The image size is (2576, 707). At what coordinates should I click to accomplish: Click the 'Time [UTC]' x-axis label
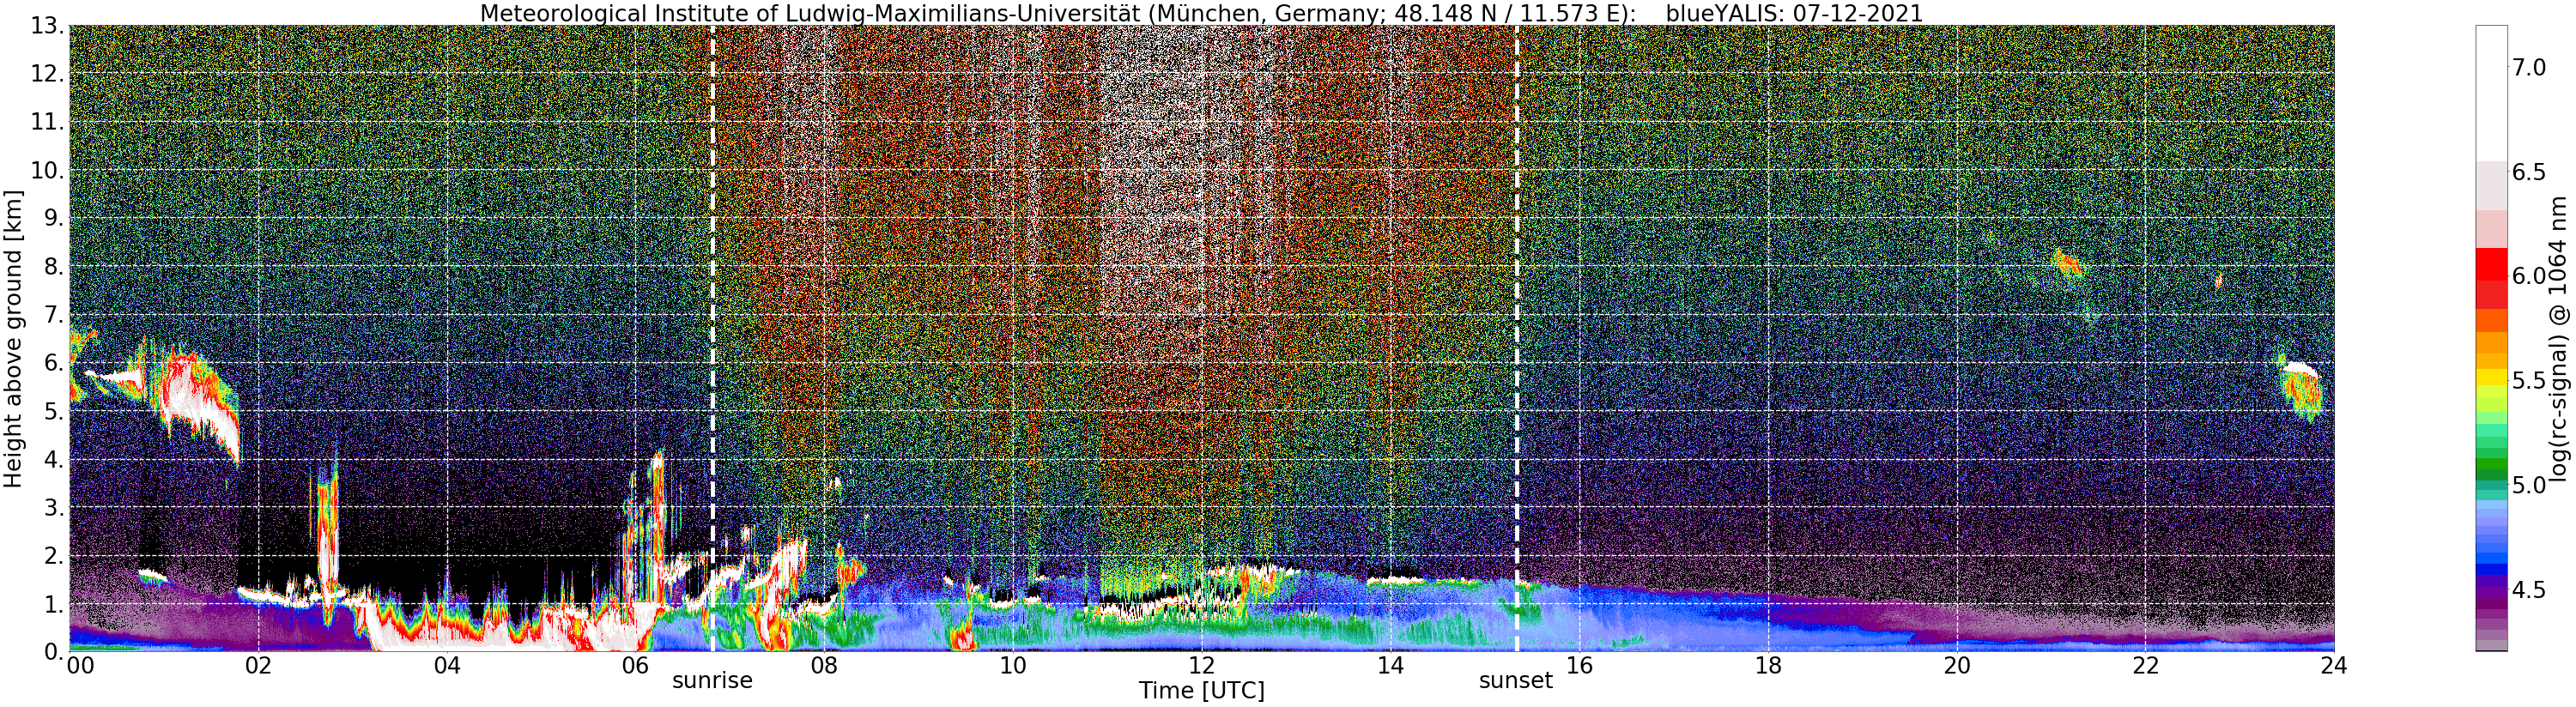1201,691
